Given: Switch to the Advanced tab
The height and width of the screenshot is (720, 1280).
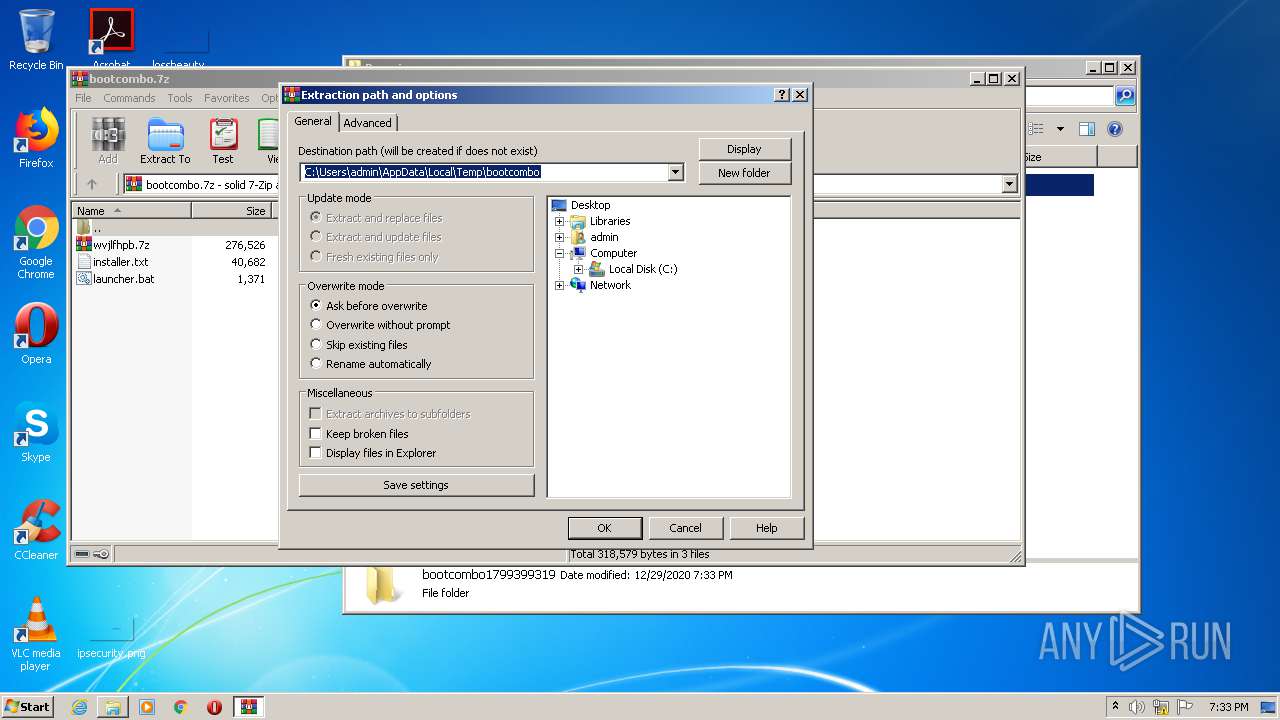Looking at the screenshot, I should [368, 123].
